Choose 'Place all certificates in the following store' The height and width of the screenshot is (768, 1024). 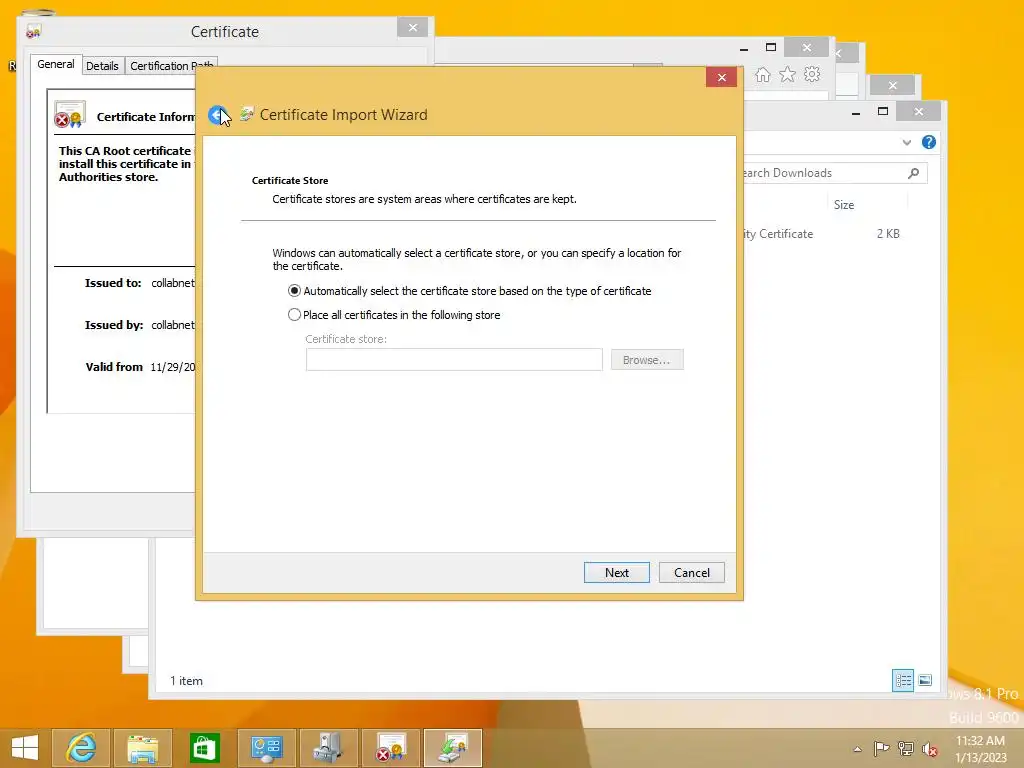point(394,315)
